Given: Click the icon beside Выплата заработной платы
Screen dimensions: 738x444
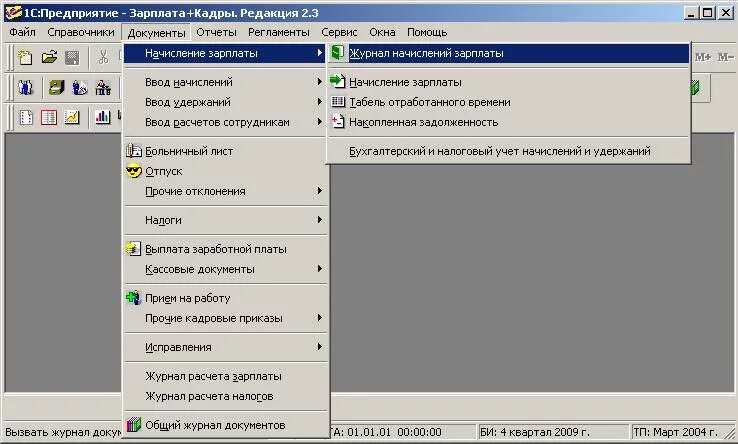Looking at the screenshot, I should point(134,249).
